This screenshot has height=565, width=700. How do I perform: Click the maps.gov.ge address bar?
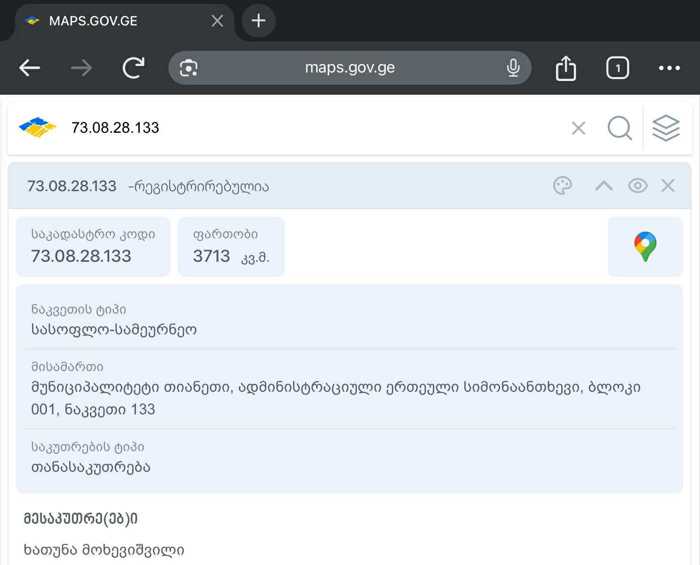350,68
